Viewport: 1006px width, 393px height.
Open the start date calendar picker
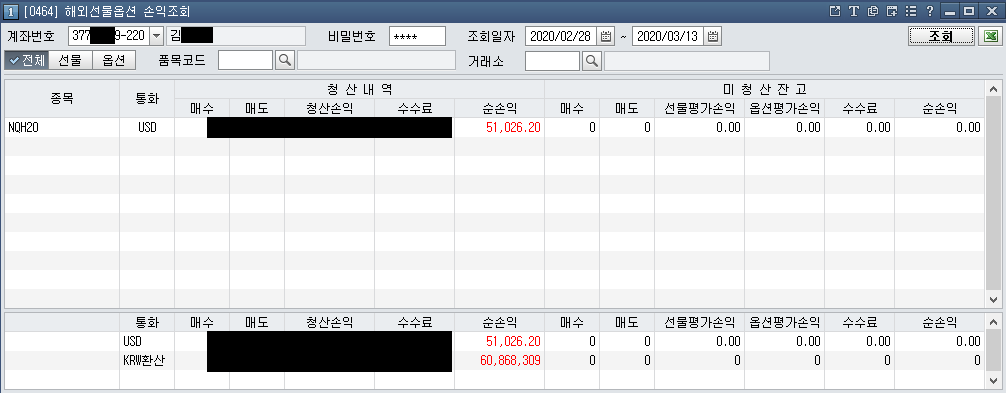[605, 37]
